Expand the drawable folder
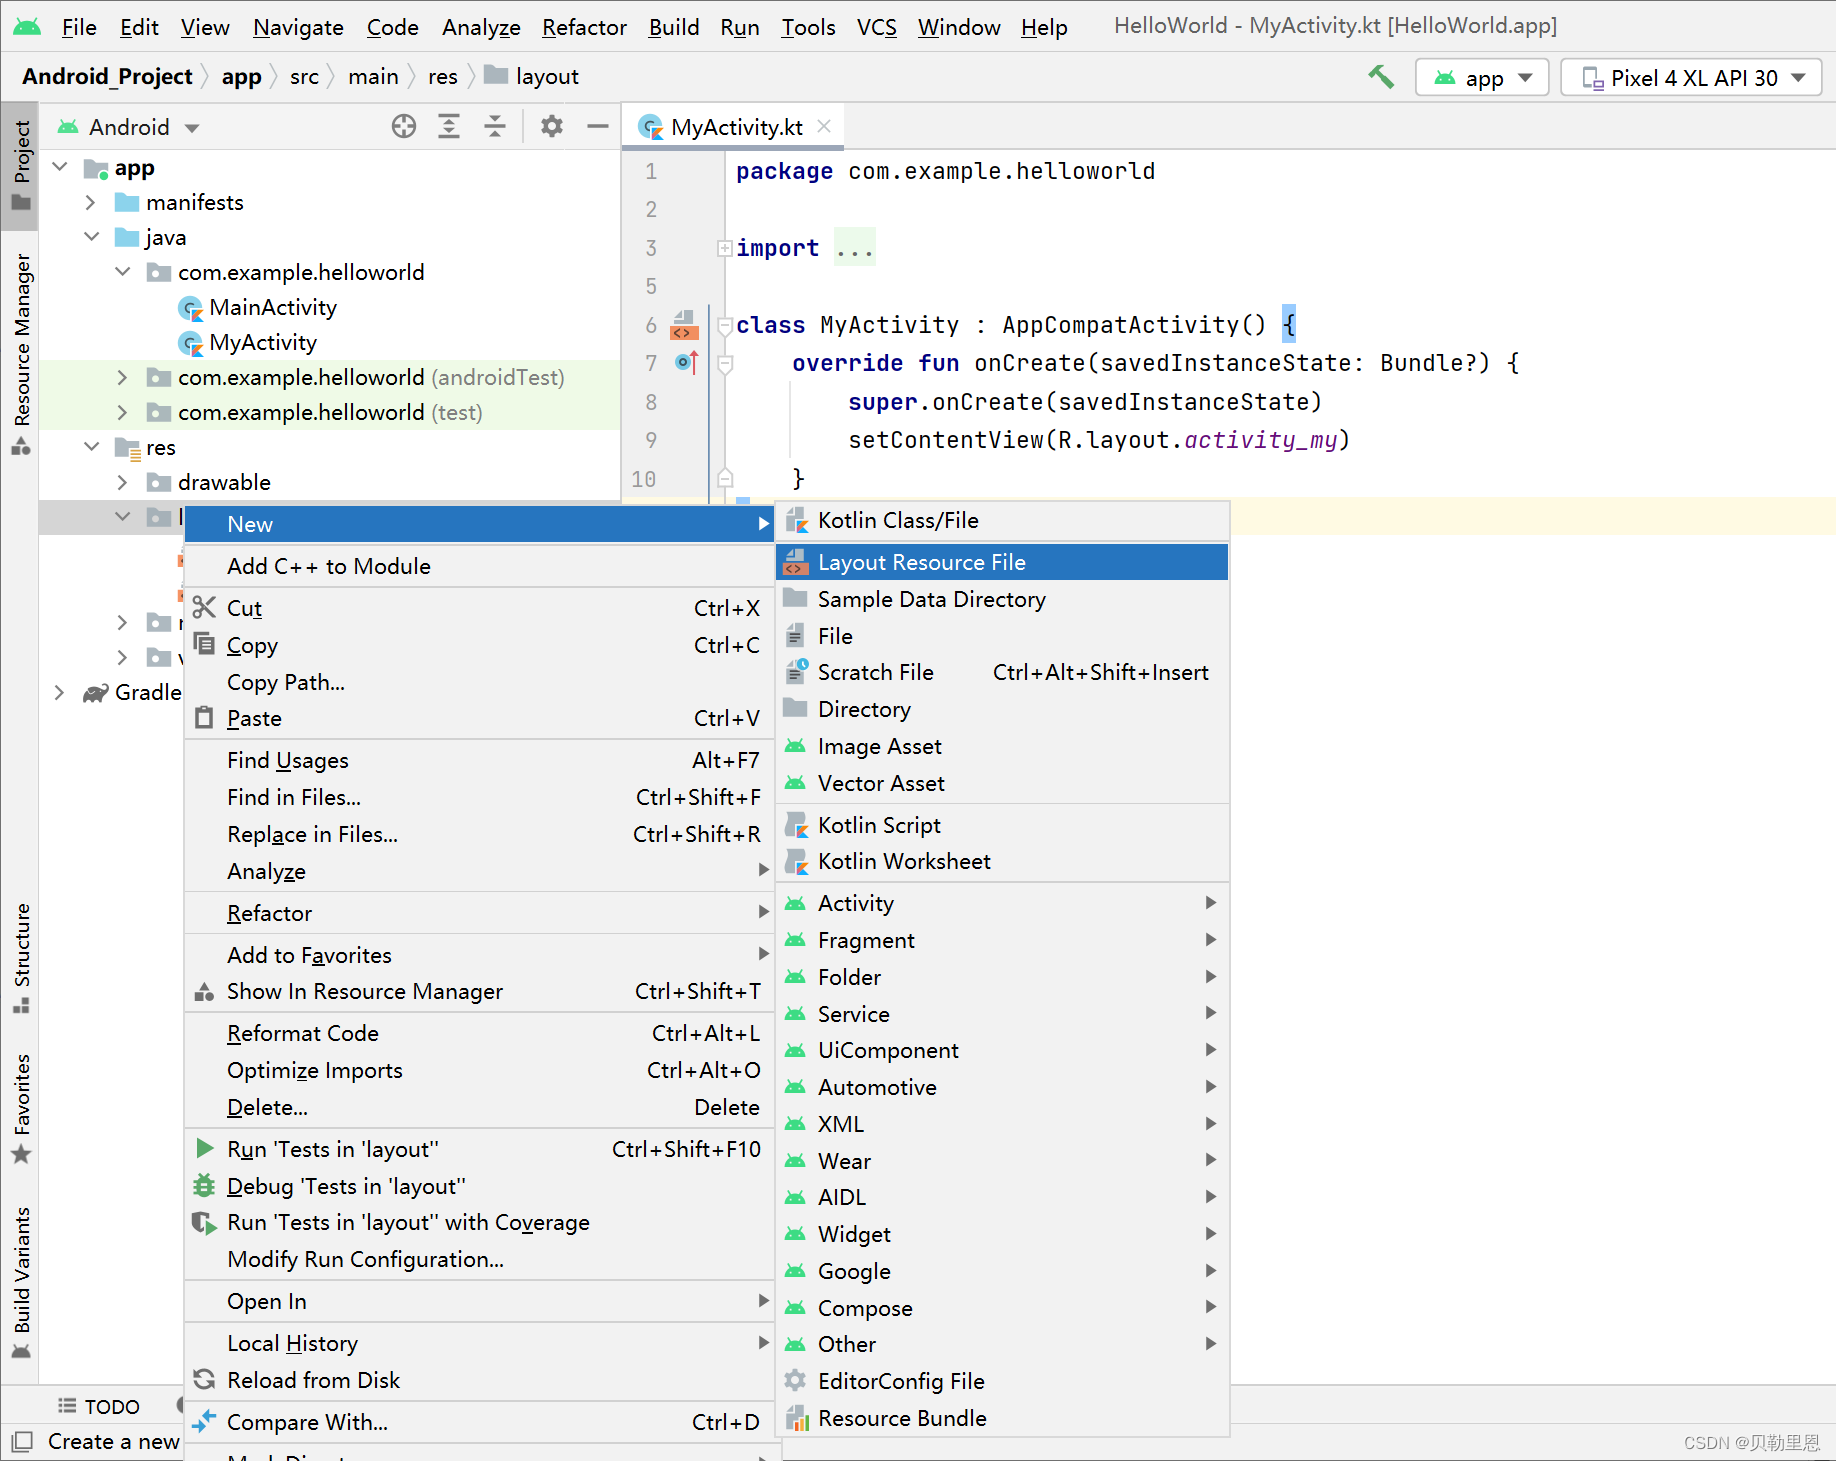1836x1461 pixels. [122, 482]
